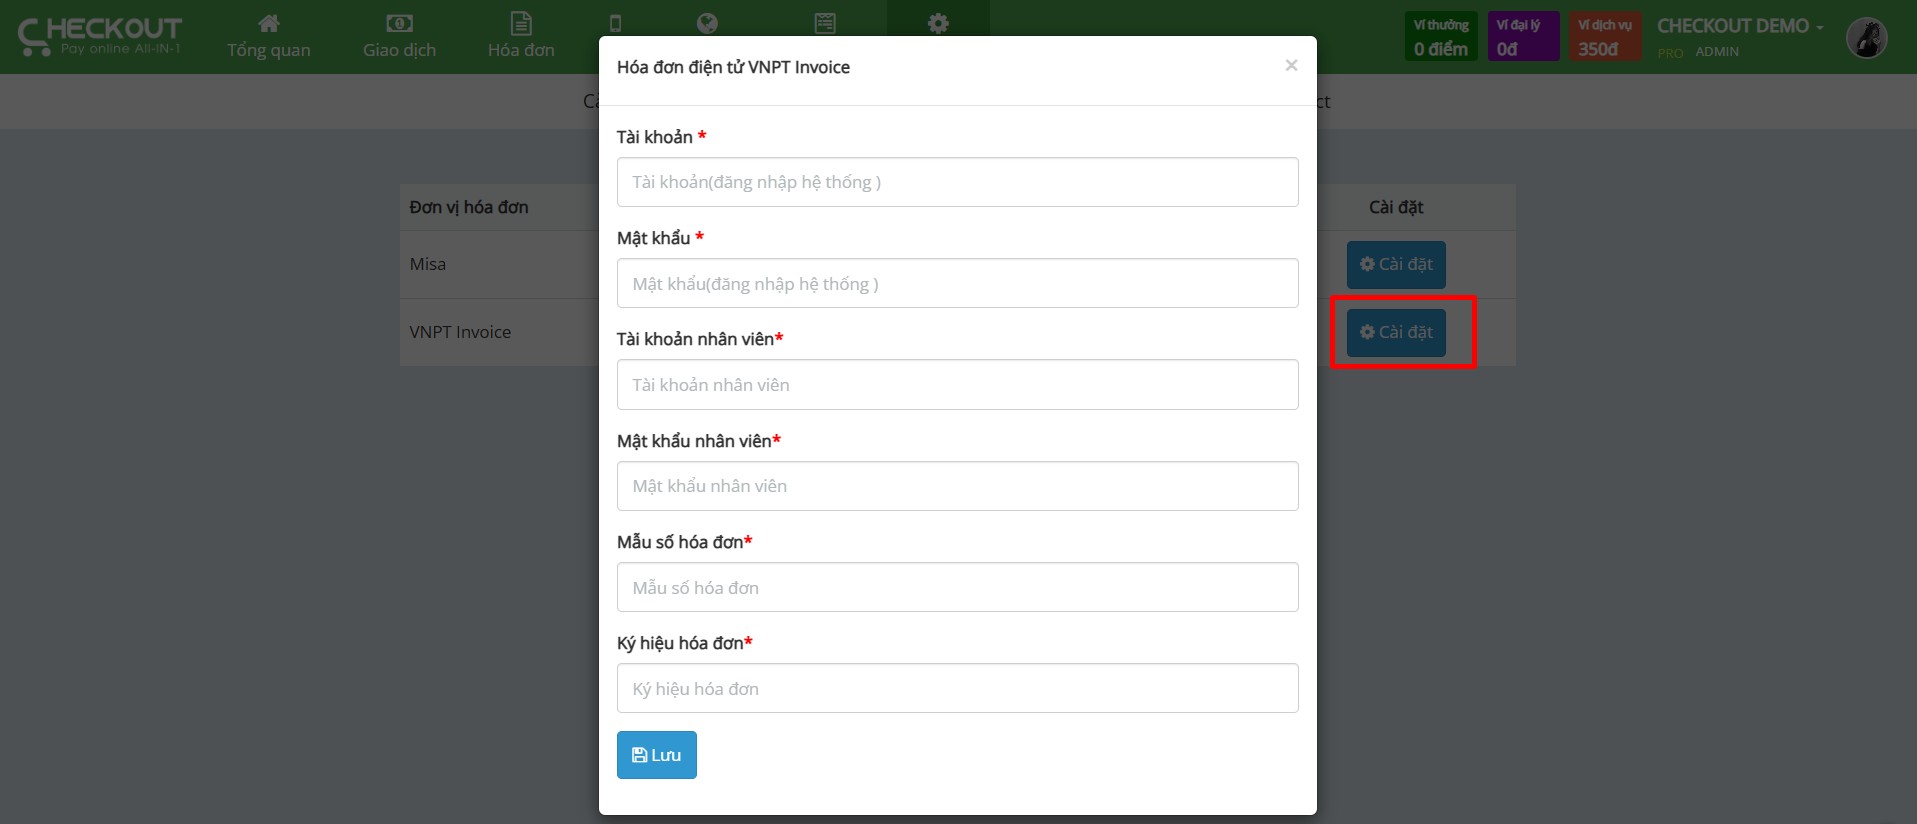
Task: Click the Tài khoản input field
Action: point(957,182)
